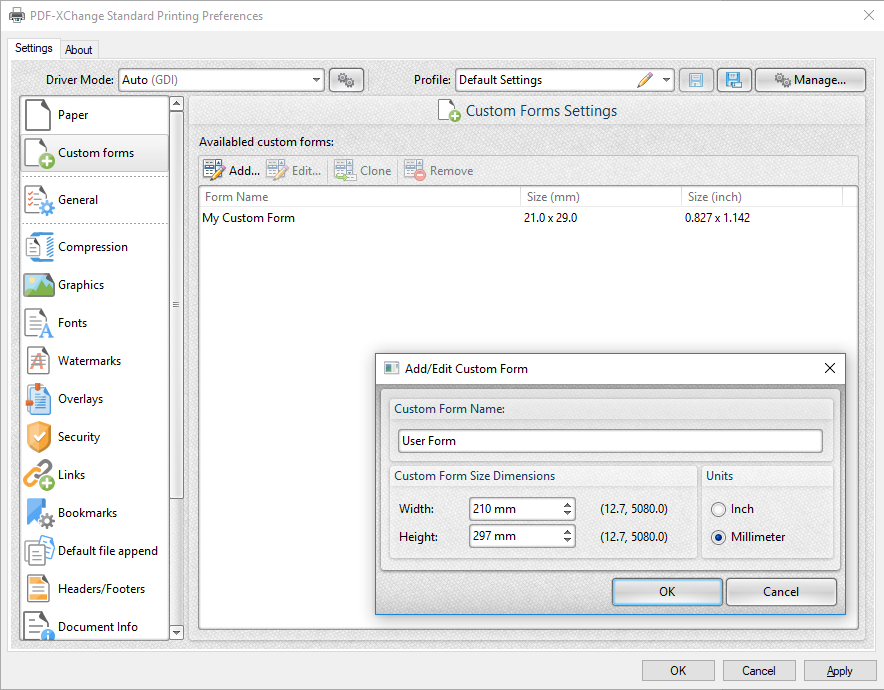Click the Remove form toolbar button
Viewport: 884px width, 690px height.
[x=438, y=170]
